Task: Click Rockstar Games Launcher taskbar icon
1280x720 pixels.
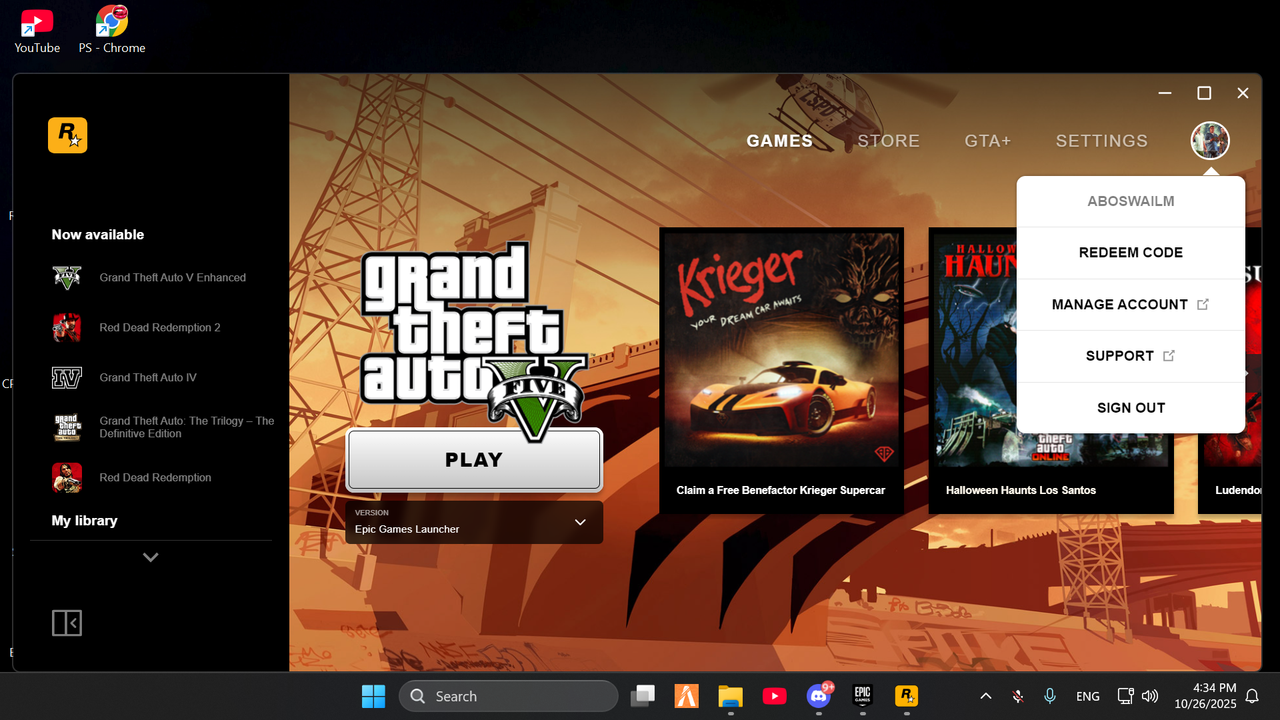Action: click(907, 696)
